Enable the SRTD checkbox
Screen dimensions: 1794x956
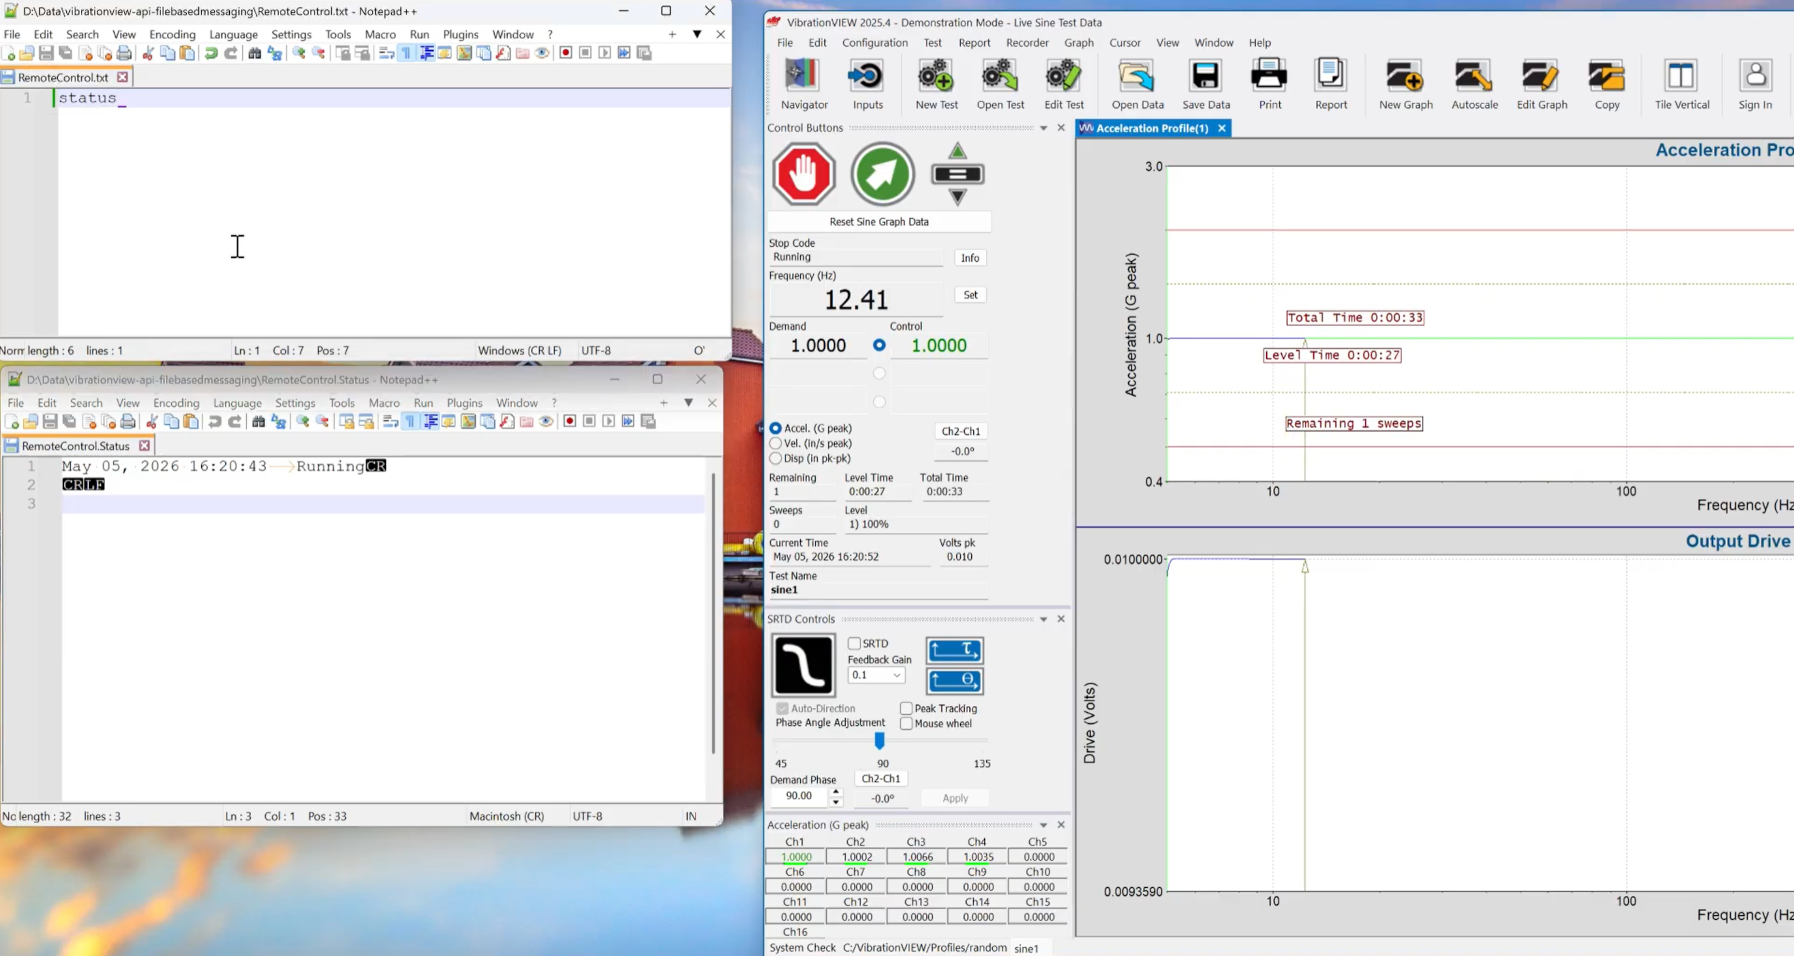coord(854,643)
